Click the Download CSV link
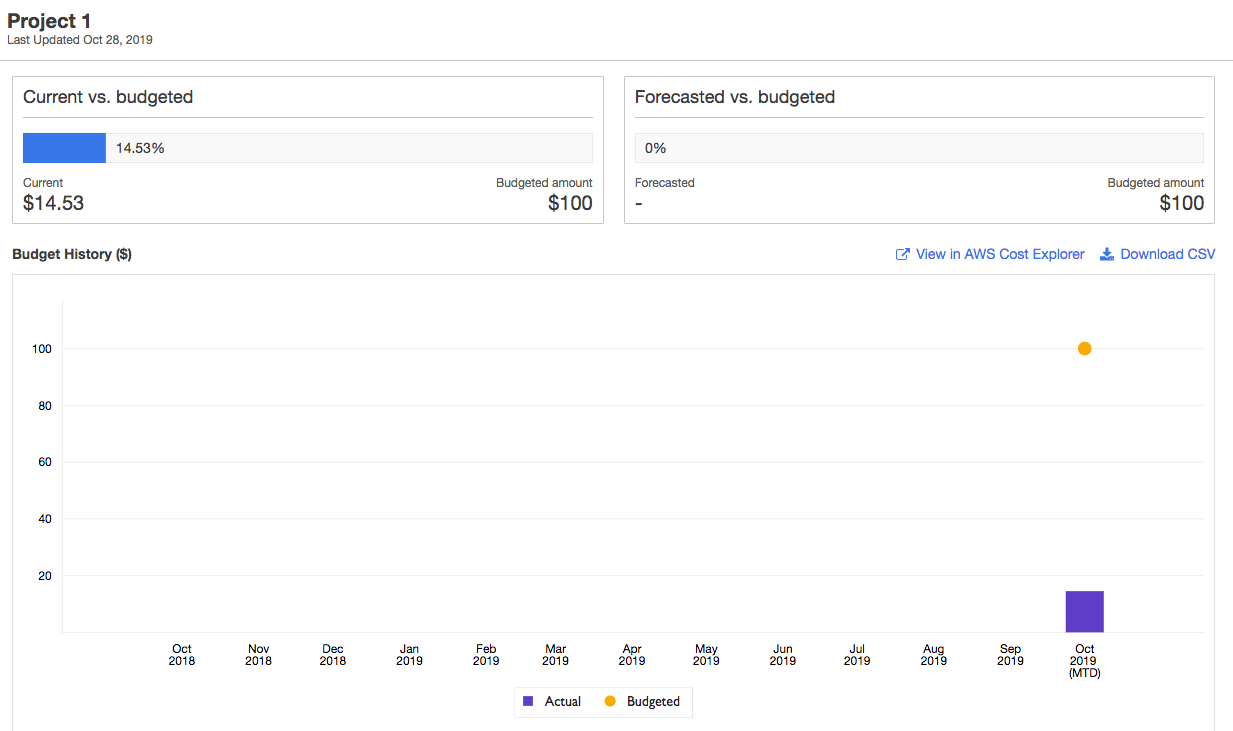1233x731 pixels. pyautogui.click(x=1167, y=255)
